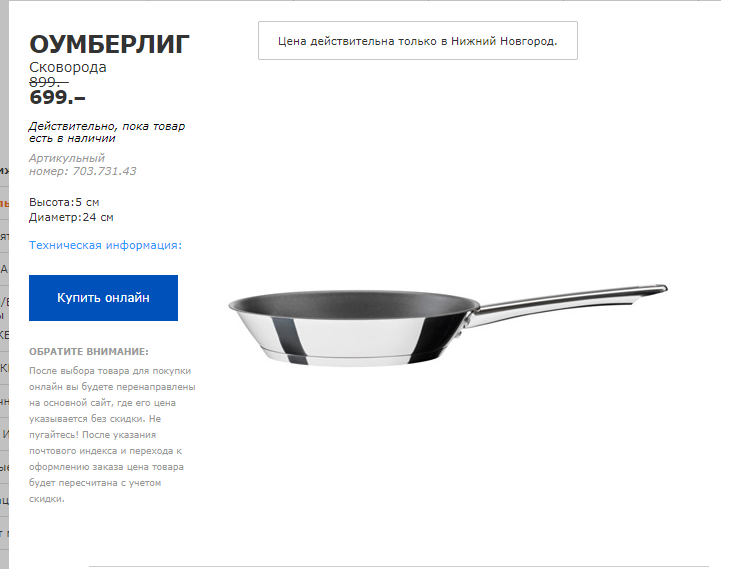This screenshot has height=569, width=732.
Task: Click the article number 703.731.43 text
Action: 105,171
